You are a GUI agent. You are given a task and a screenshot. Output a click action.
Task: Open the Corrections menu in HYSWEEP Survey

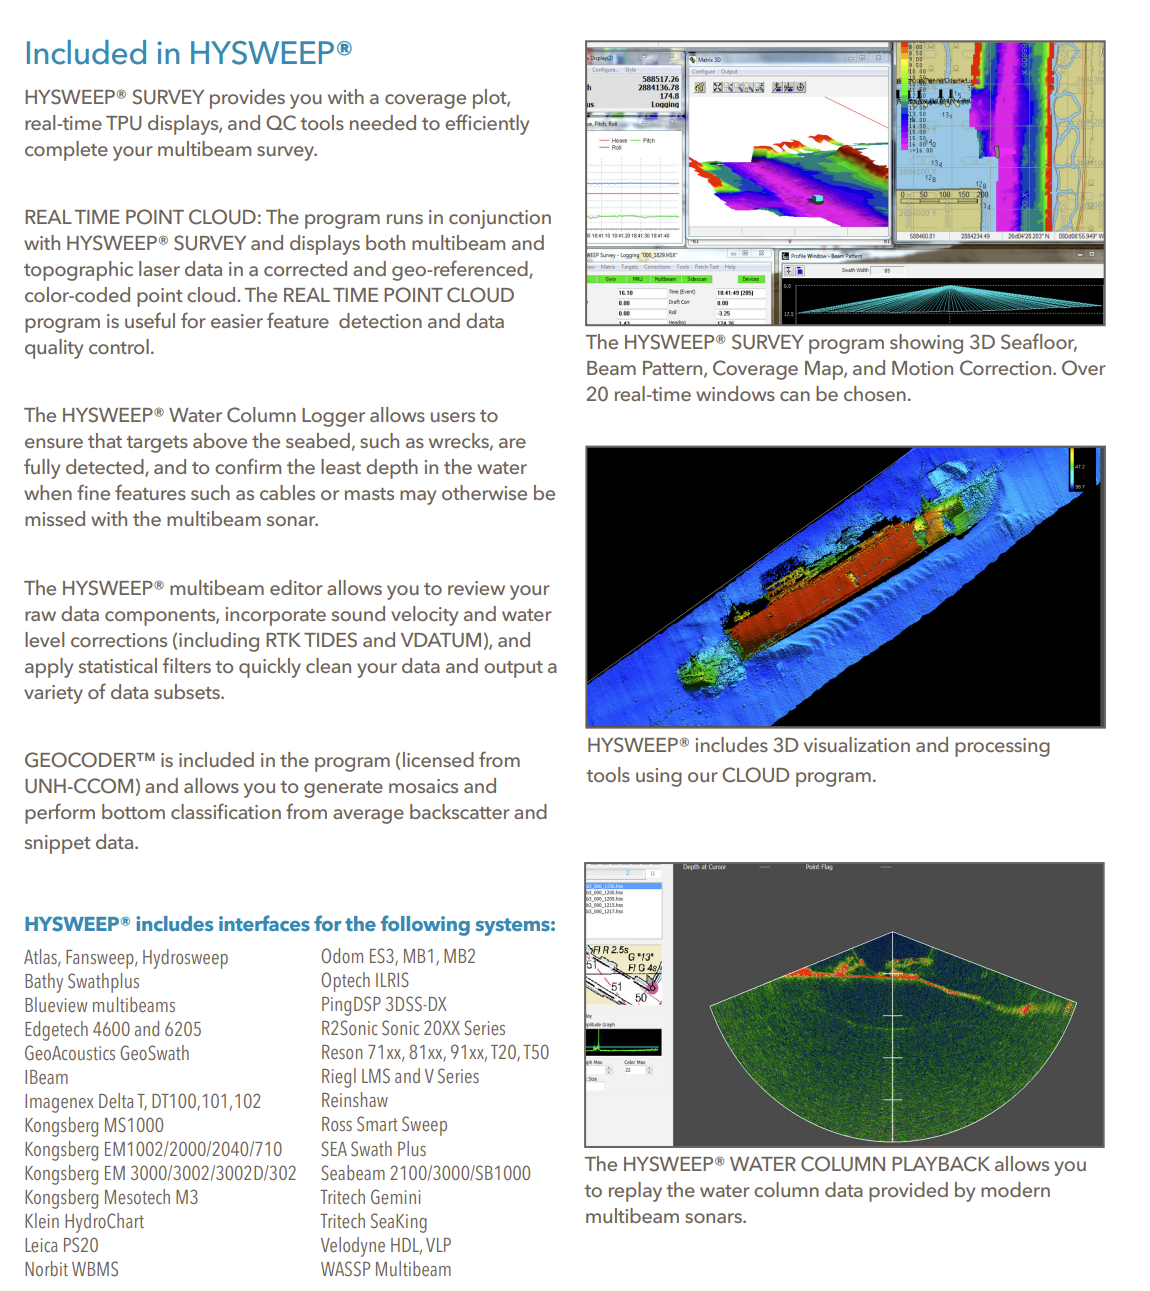pos(657,267)
